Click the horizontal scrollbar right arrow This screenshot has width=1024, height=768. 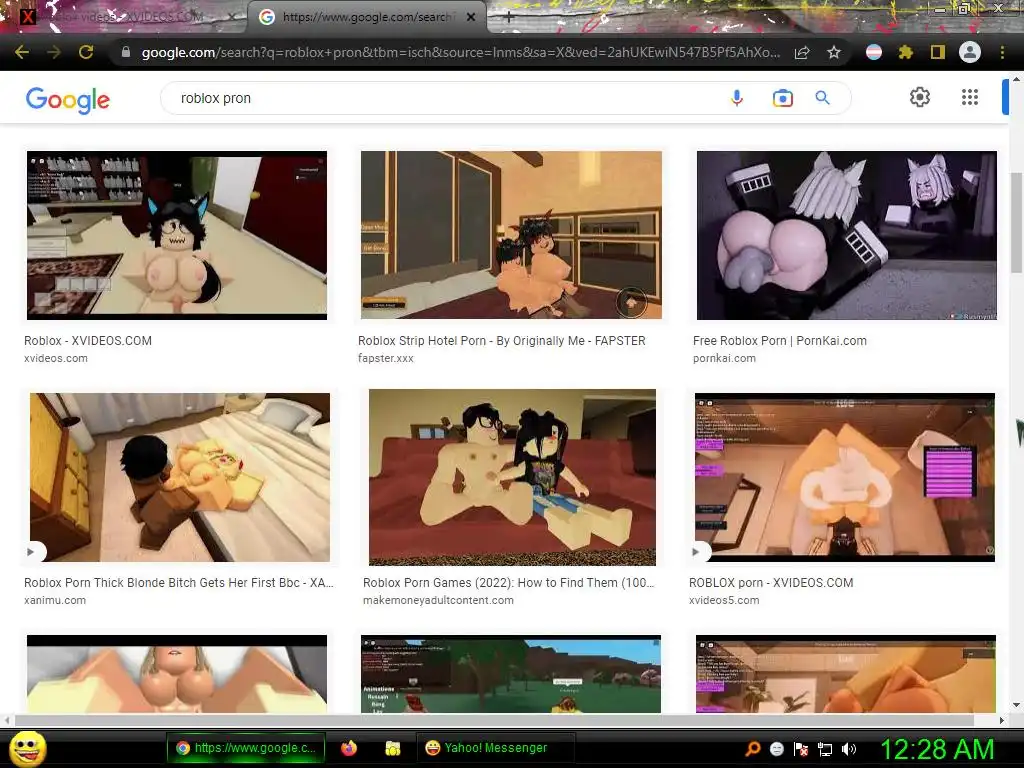pos(1002,720)
